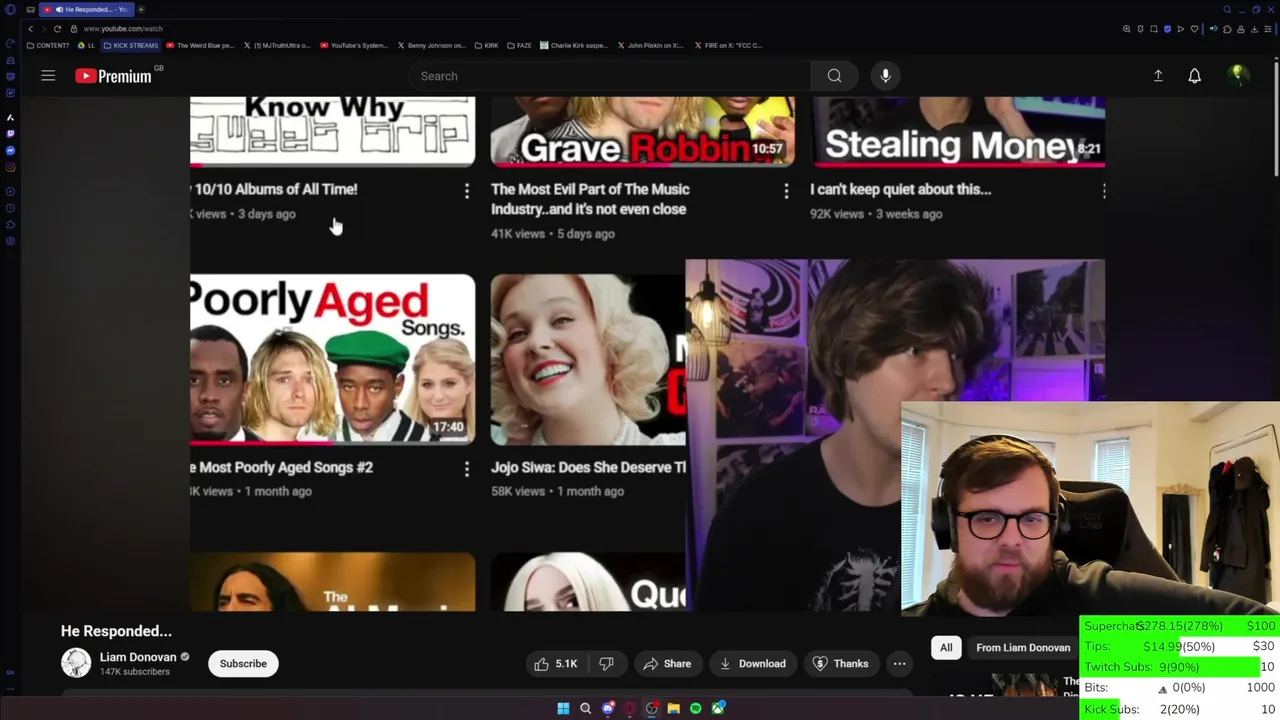The height and width of the screenshot is (720, 1280).
Task: Open options for '10/10 Albums of All Time!' video
Action: 466,190
